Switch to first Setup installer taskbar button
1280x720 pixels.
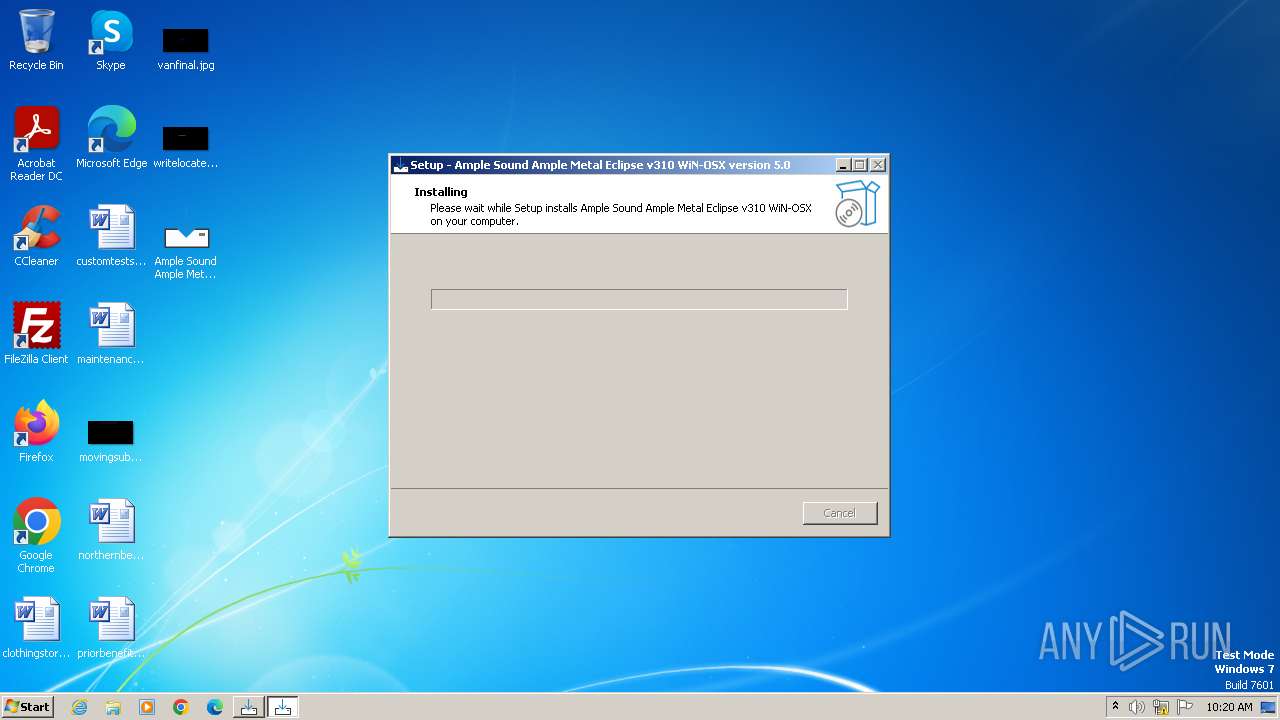pyautogui.click(x=249, y=707)
